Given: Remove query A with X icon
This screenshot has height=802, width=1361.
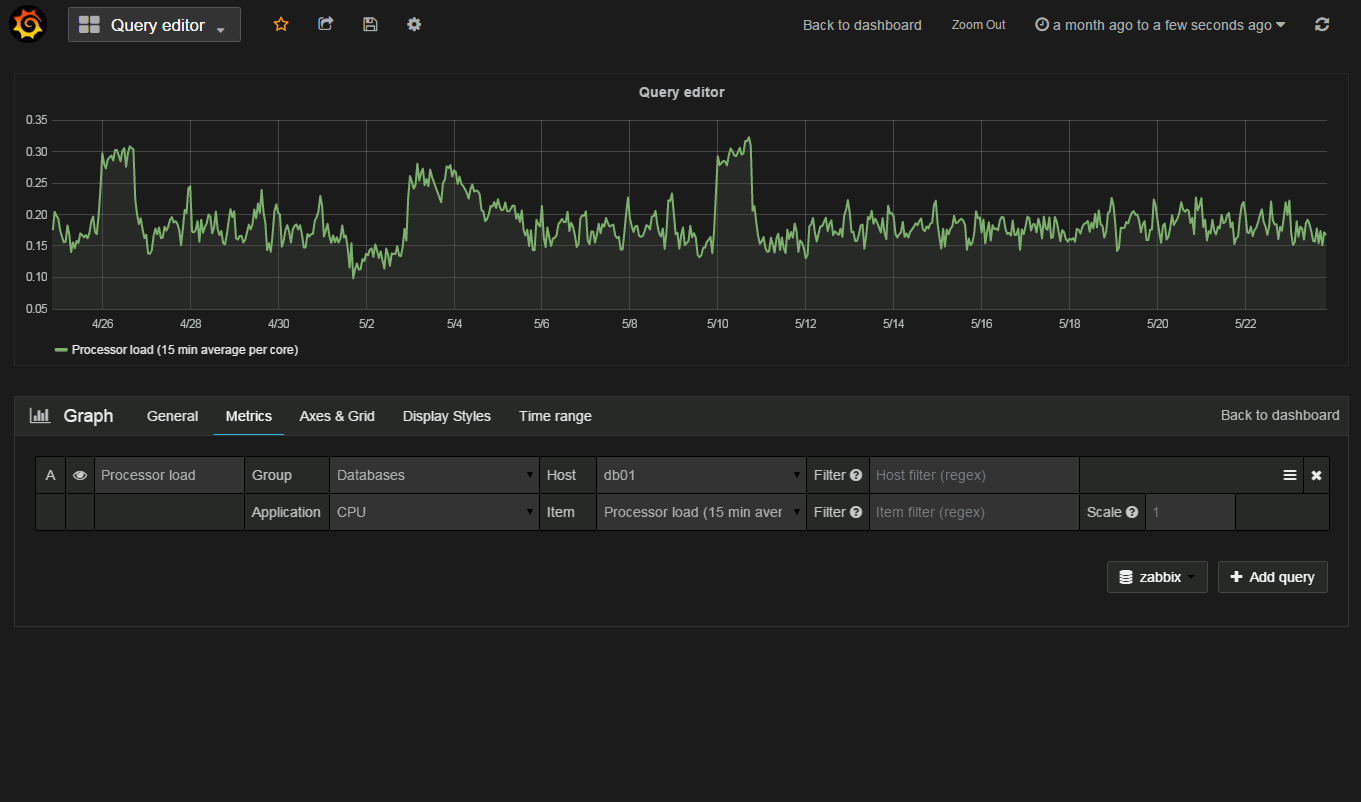Looking at the screenshot, I should [x=1316, y=475].
